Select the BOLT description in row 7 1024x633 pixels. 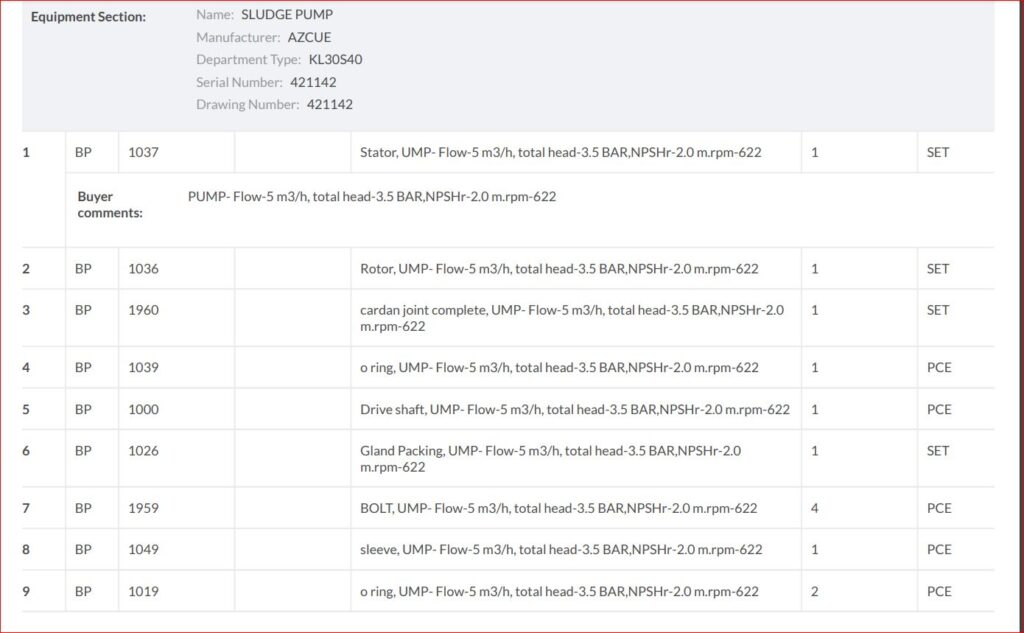pyautogui.click(x=558, y=508)
